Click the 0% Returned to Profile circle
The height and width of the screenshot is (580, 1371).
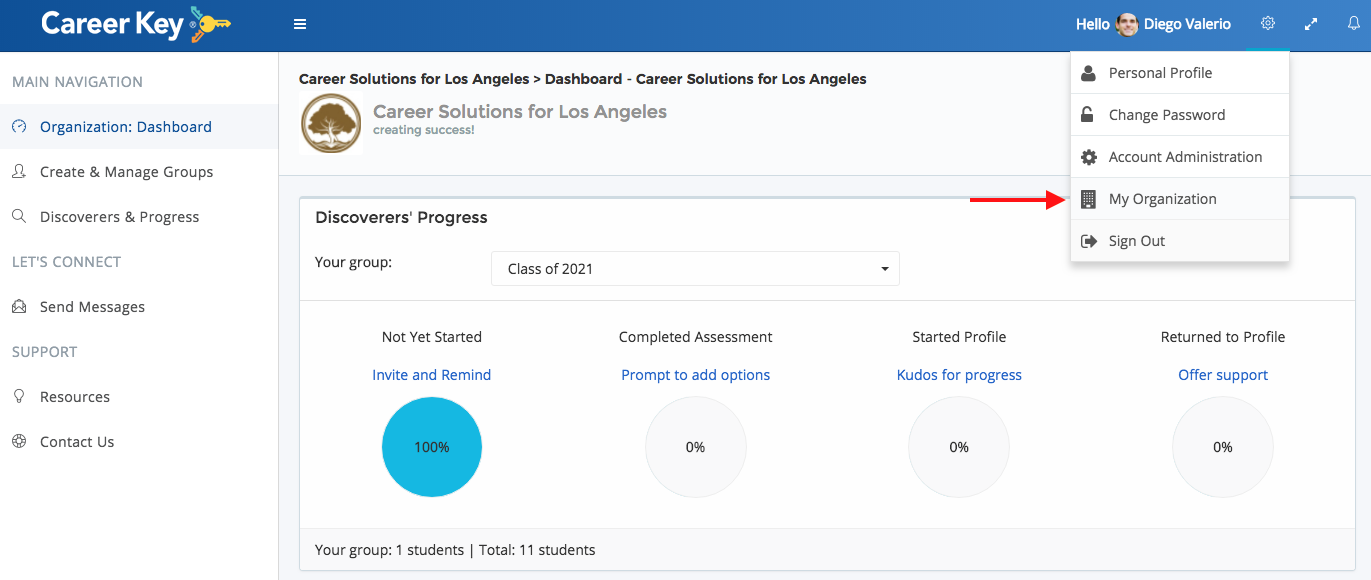[x=1223, y=447]
